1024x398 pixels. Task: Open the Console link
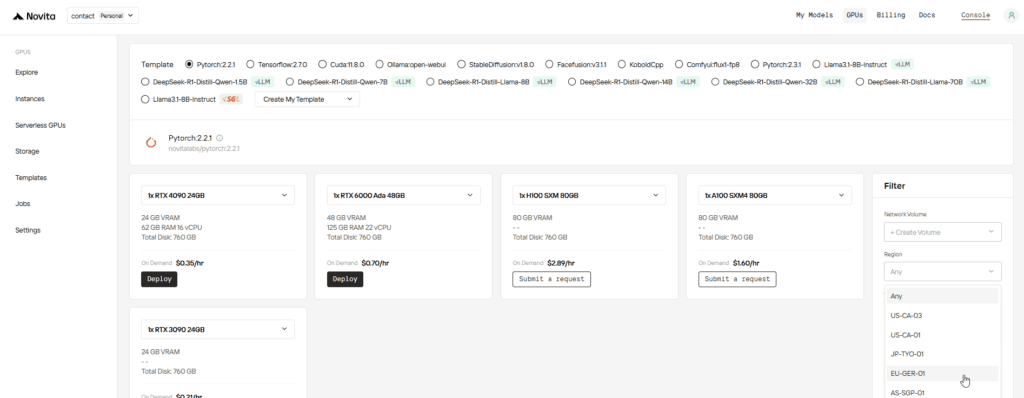point(975,15)
